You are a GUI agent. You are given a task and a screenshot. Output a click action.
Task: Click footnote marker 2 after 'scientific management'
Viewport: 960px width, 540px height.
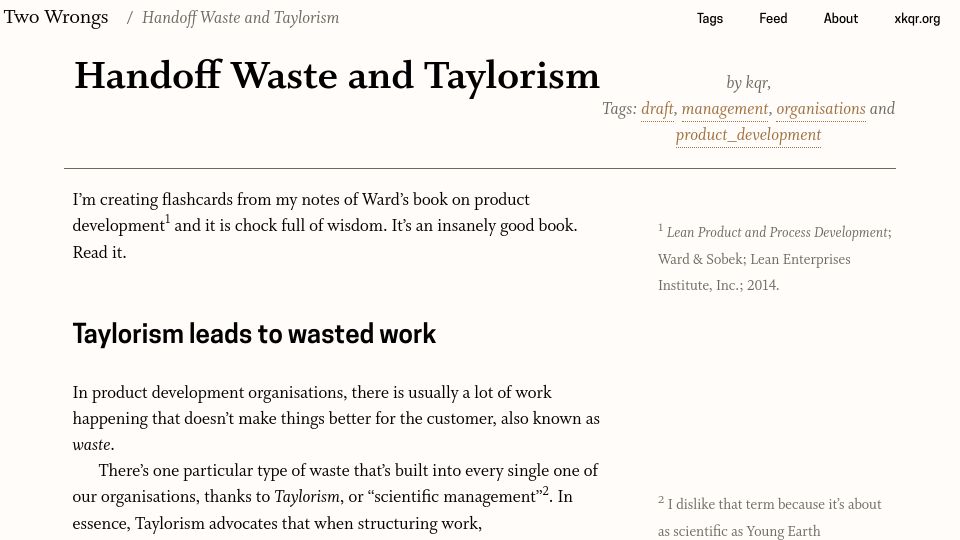click(546, 490)
